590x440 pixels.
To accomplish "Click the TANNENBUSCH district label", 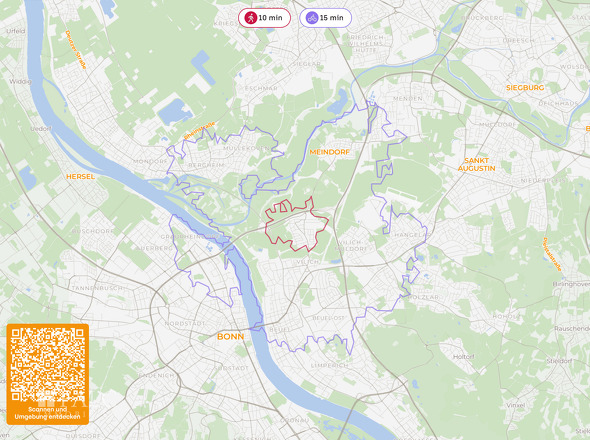I will pos(97,288).
